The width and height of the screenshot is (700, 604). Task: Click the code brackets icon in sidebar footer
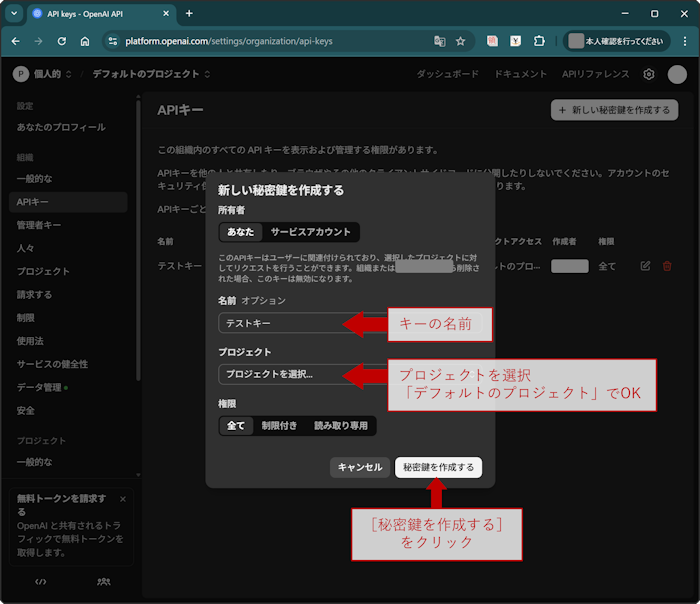coord(41,581)
